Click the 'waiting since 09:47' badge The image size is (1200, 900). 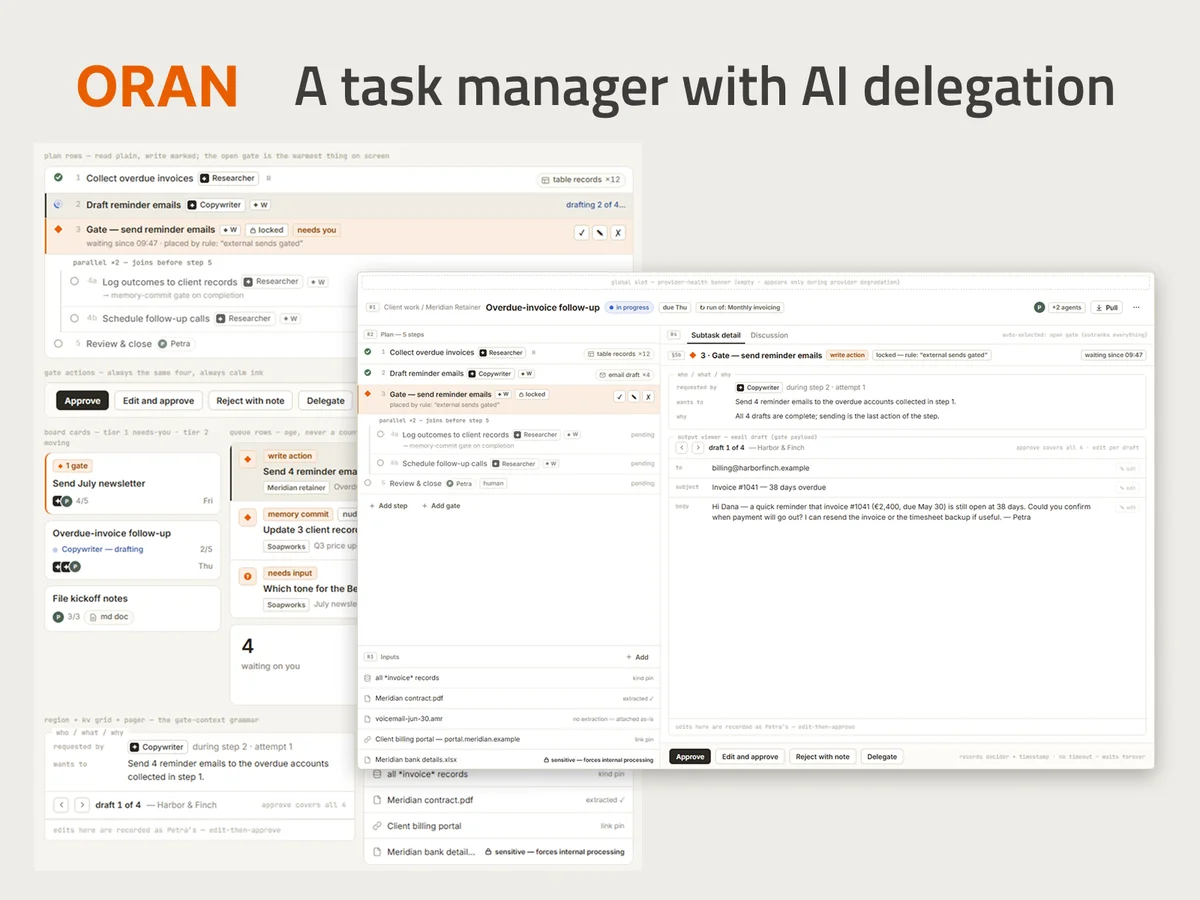1114,355
